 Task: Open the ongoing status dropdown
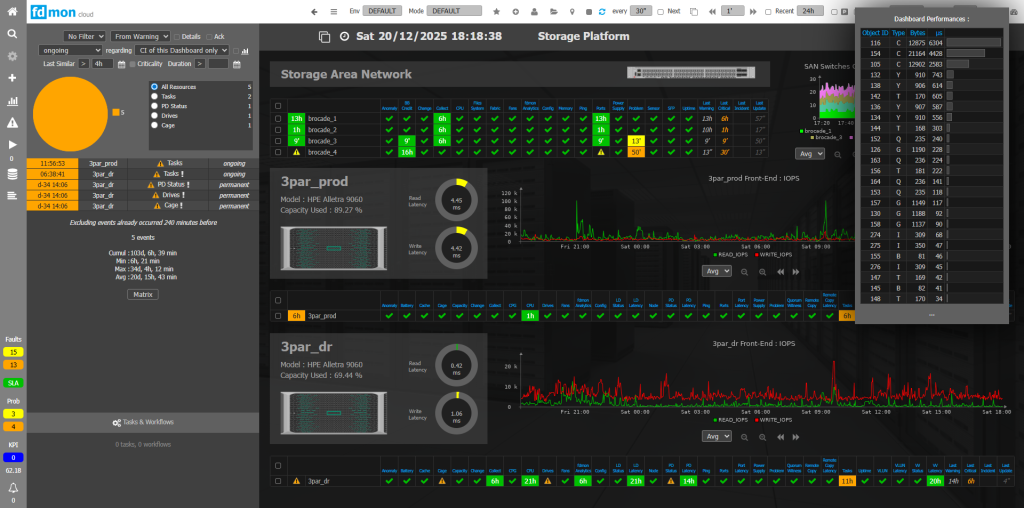(x=71, y=50)
